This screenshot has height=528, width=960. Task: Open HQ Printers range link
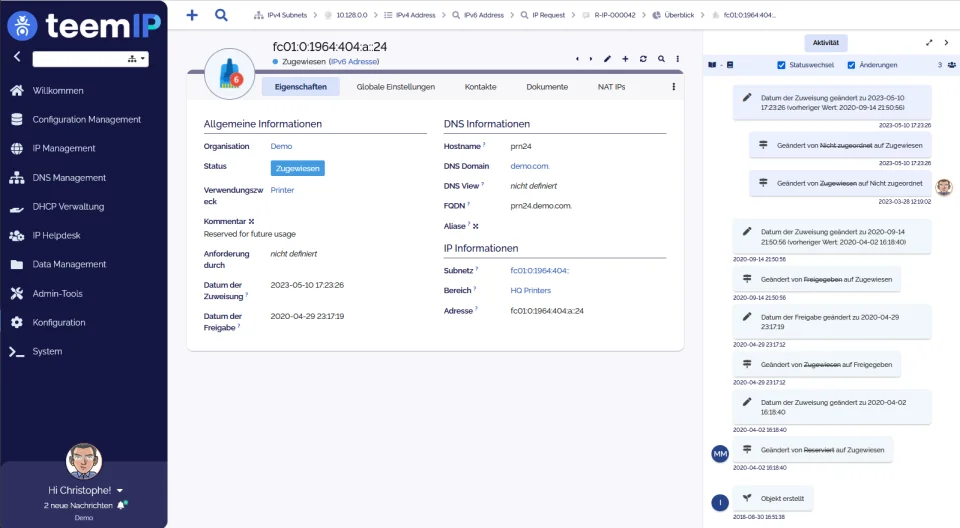pyautogui.click(x=531, y=291)
